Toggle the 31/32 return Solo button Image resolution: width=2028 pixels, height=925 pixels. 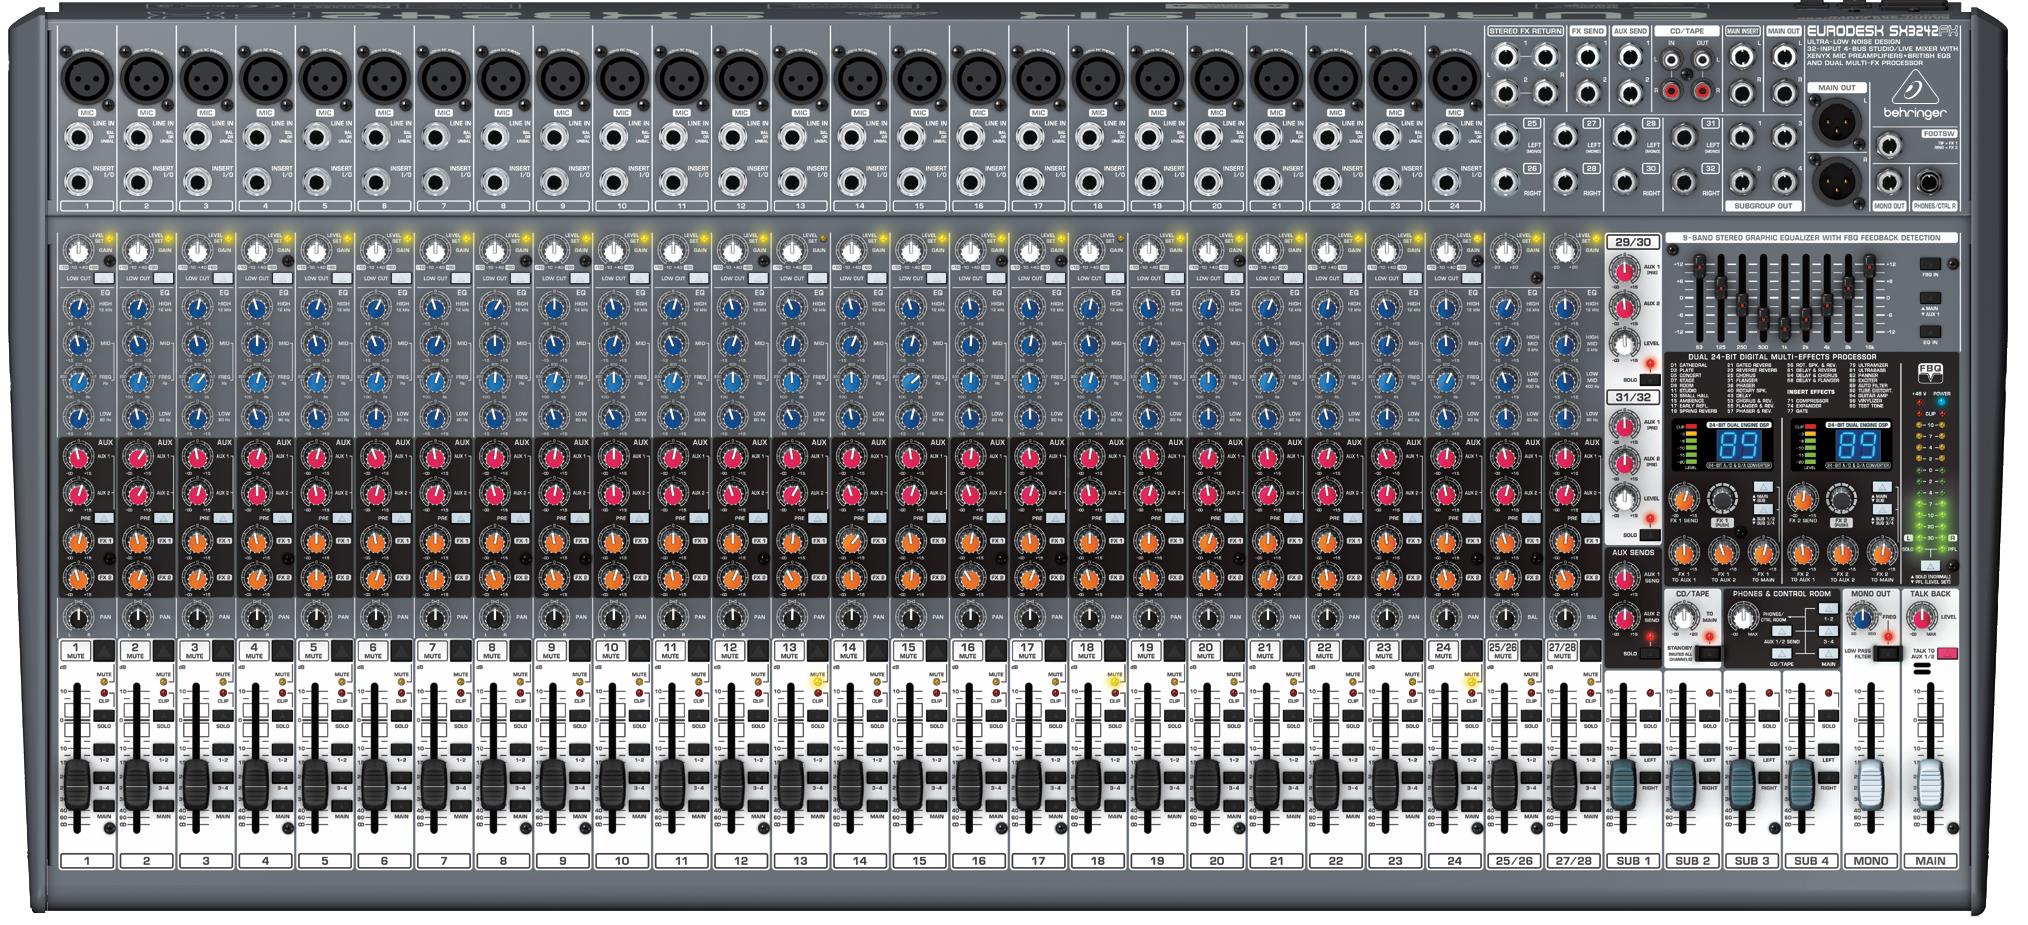(1650, 535)
